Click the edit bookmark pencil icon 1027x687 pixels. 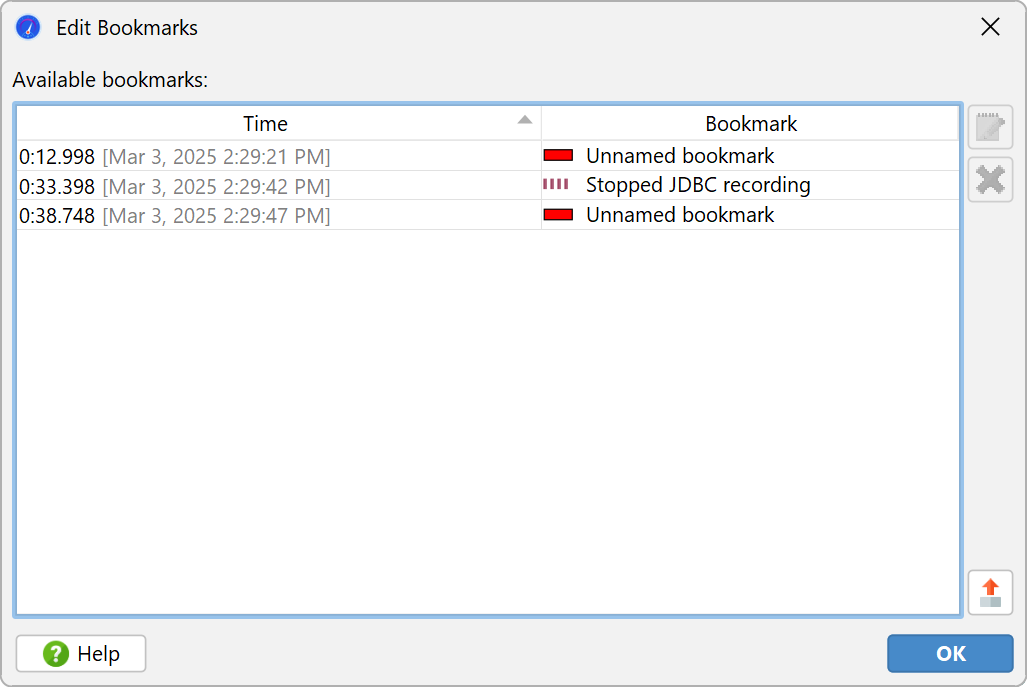point(990,127)
